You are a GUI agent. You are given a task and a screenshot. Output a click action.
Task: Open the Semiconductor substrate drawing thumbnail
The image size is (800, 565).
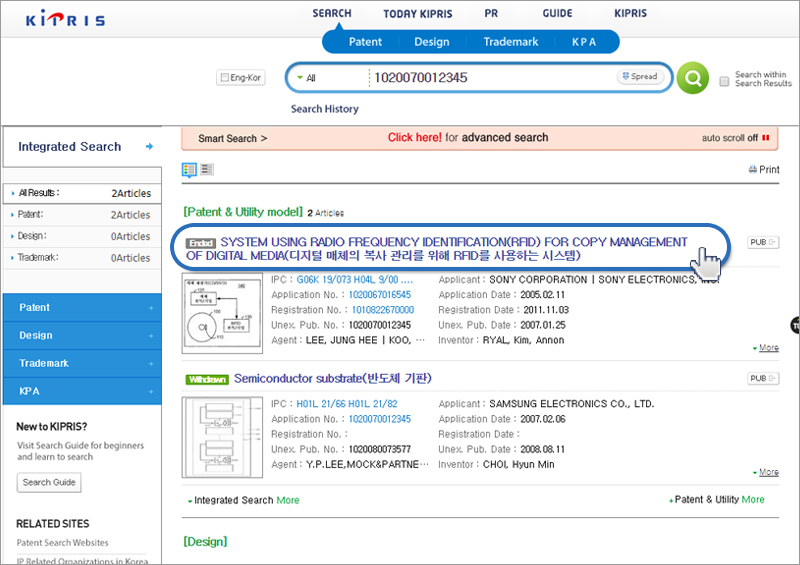point(222,437)
